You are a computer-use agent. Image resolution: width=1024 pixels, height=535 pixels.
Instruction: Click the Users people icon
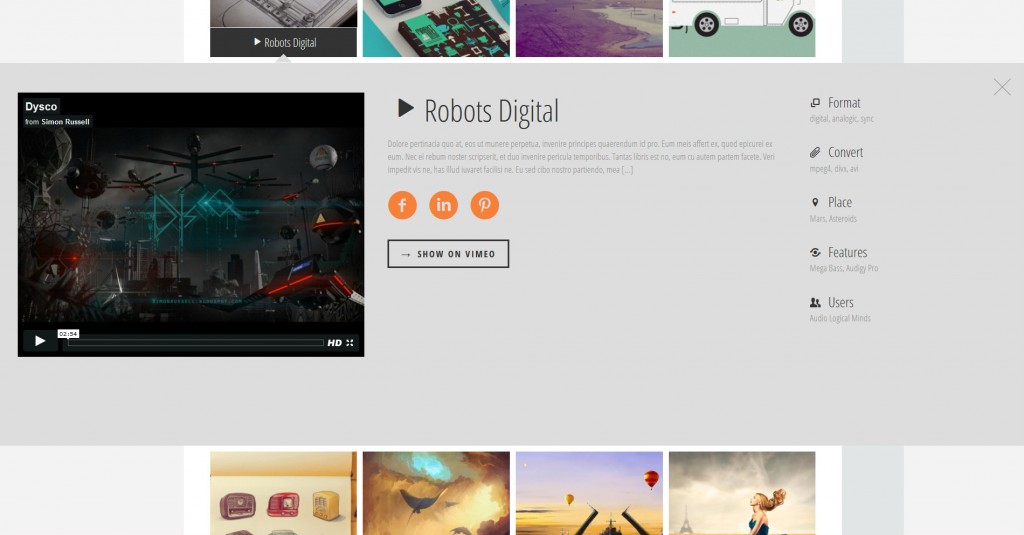click(x=815, y=302)
